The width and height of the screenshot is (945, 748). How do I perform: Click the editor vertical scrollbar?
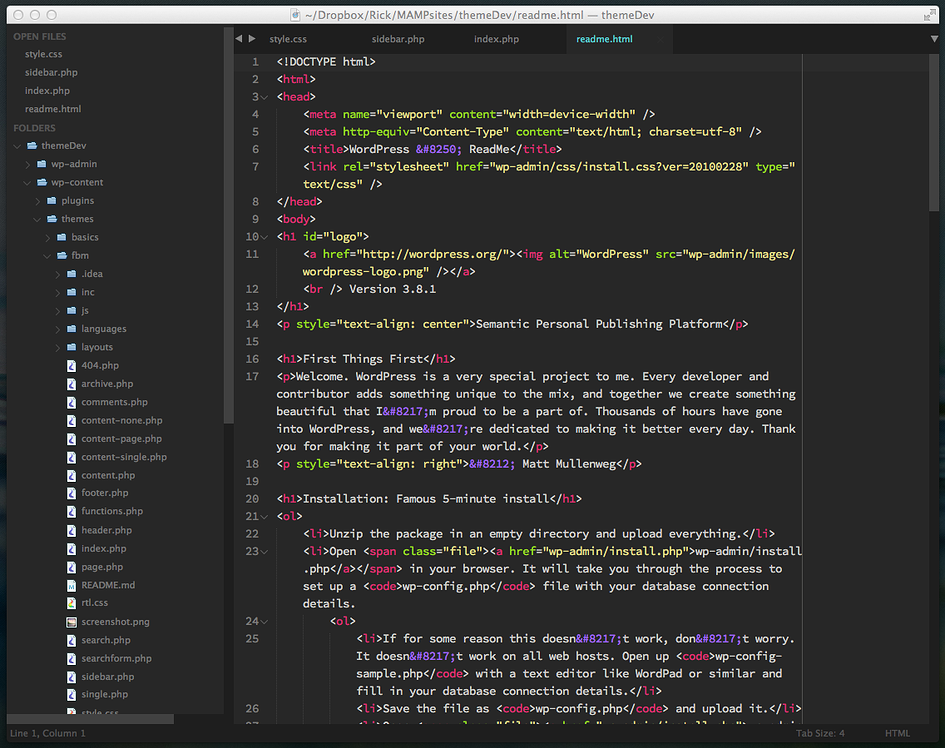(934, 133)
